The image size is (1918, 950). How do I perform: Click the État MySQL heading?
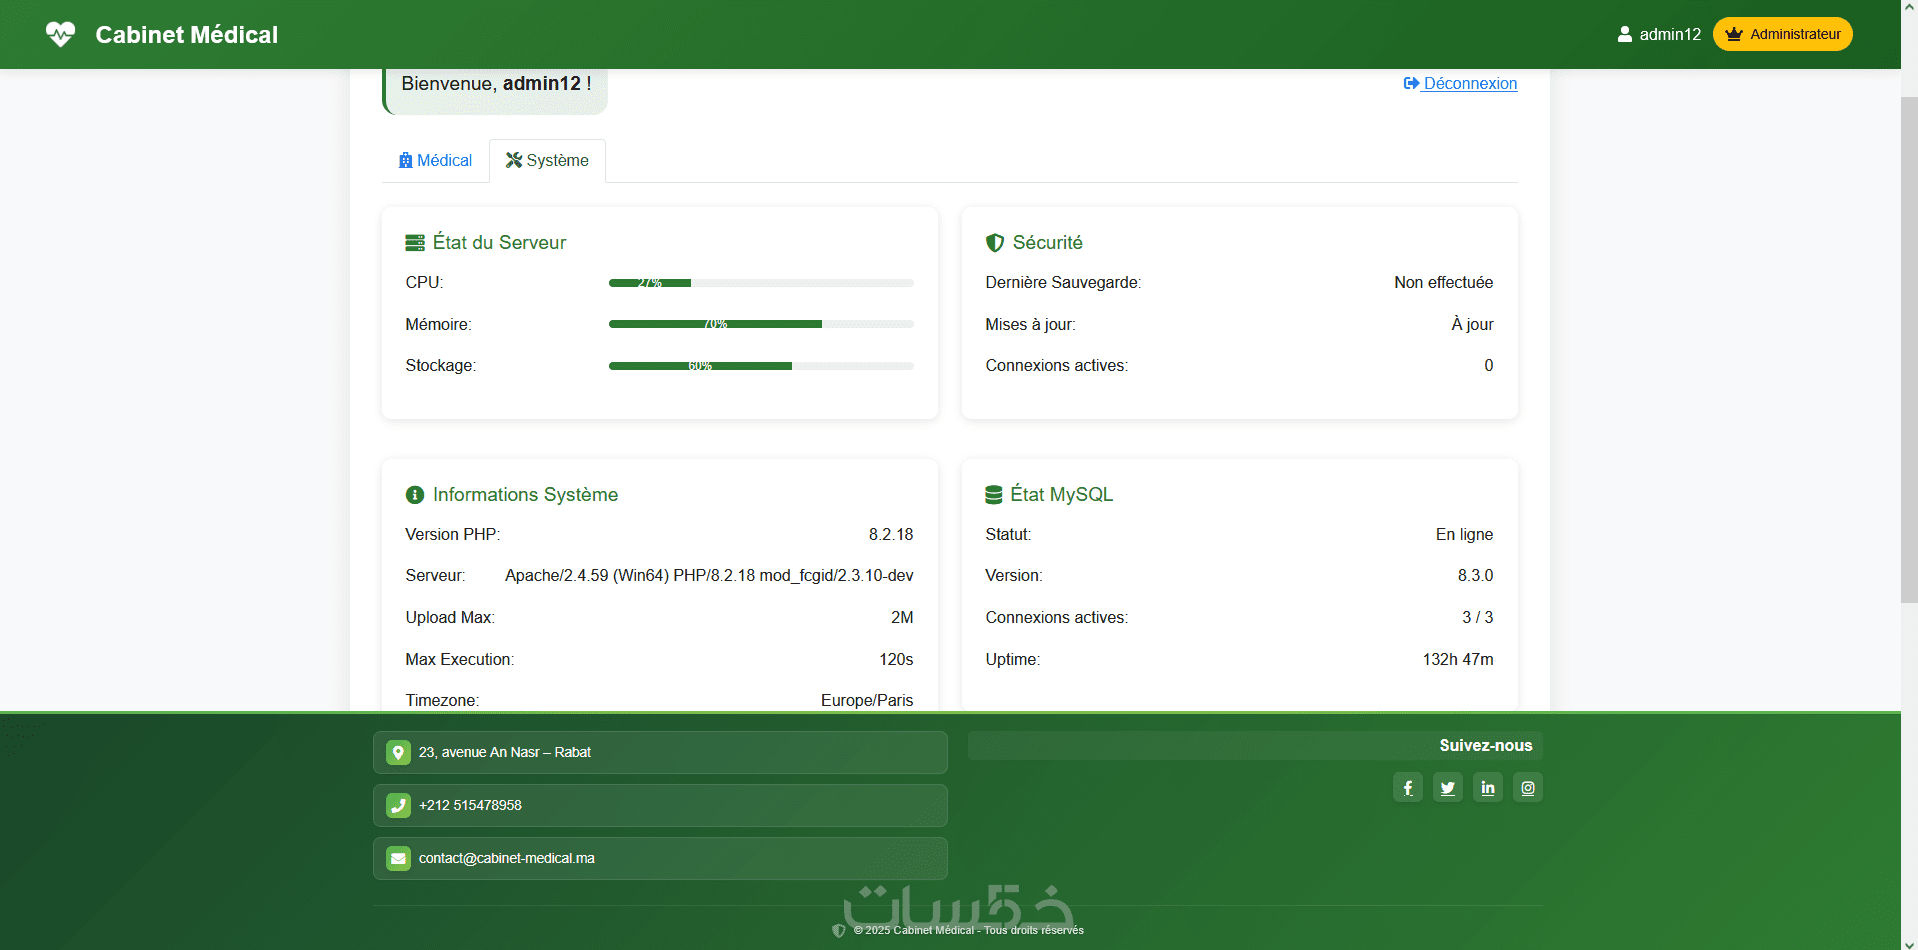tap(1061, 495)
